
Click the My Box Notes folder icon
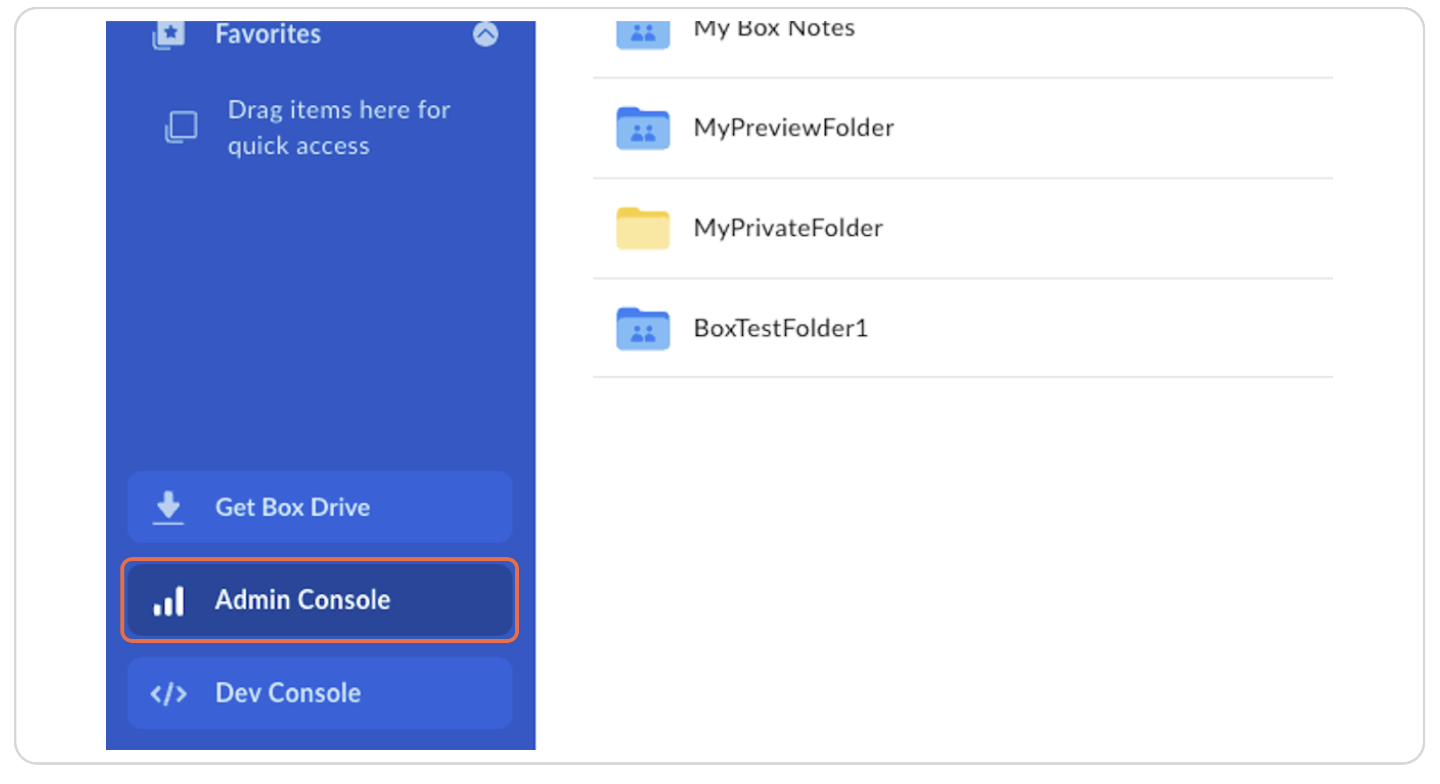[642, 30]
